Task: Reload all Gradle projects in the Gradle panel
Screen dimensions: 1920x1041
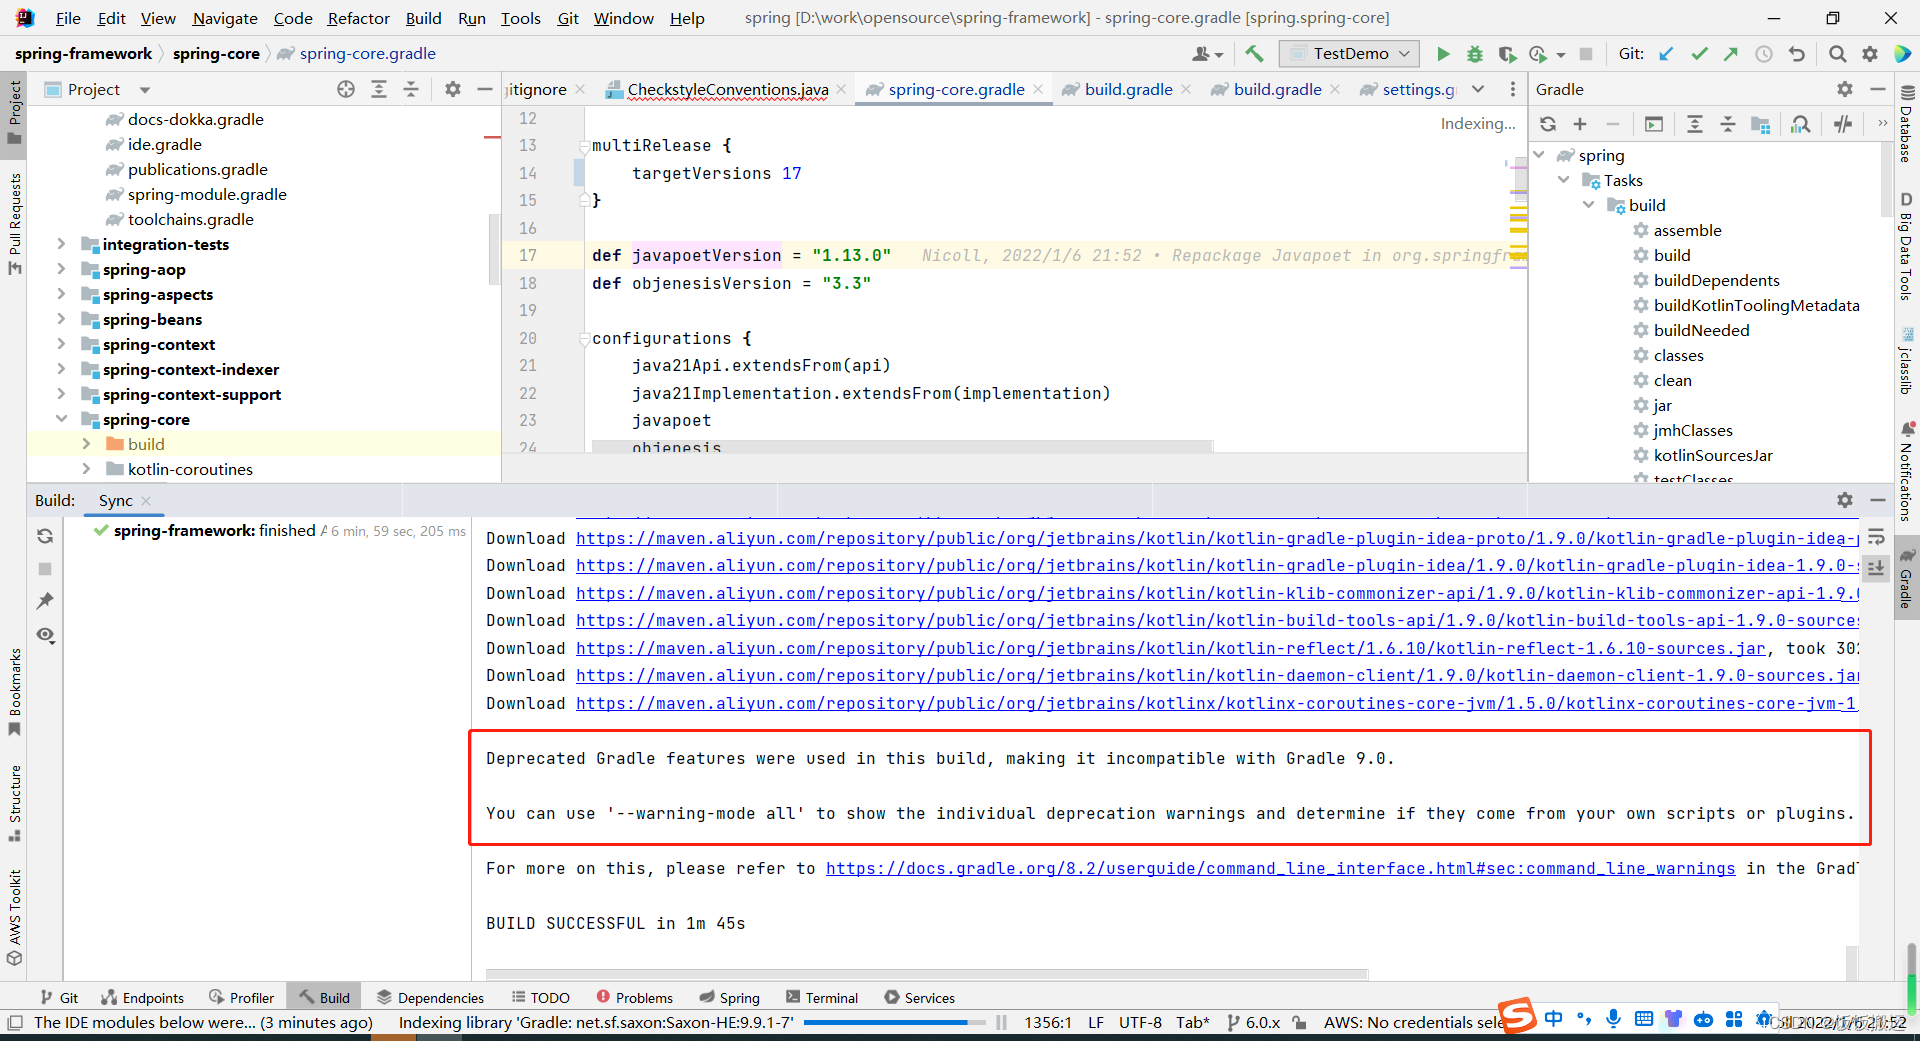Action: pyautogui.click(x=1549, y=123)
